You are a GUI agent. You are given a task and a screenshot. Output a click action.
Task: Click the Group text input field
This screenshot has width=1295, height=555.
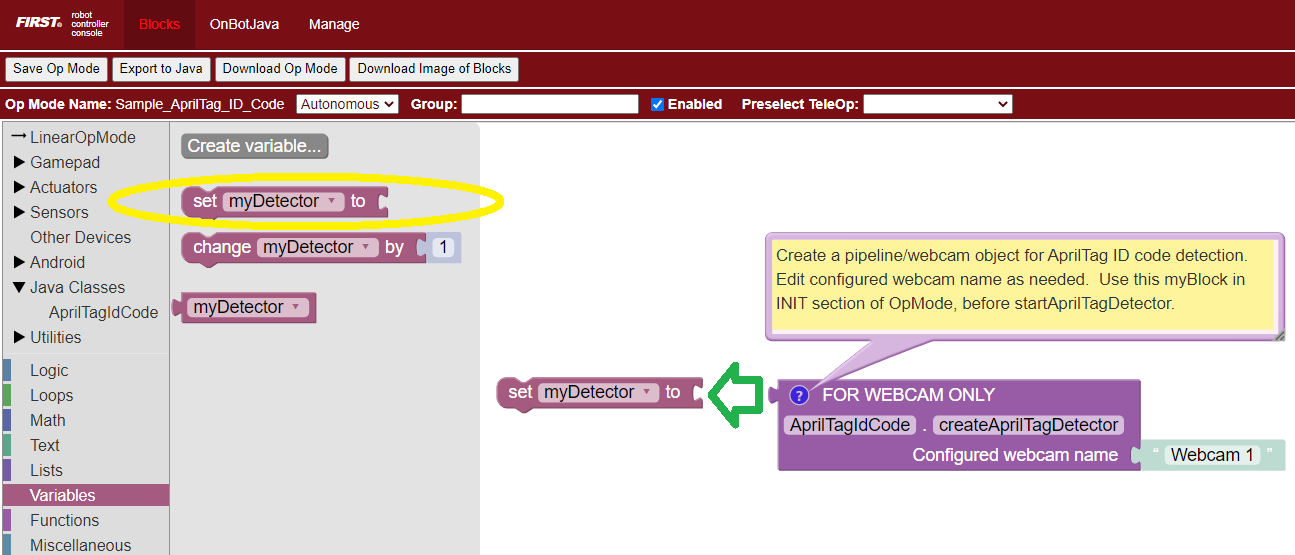(x=549, y=105)
